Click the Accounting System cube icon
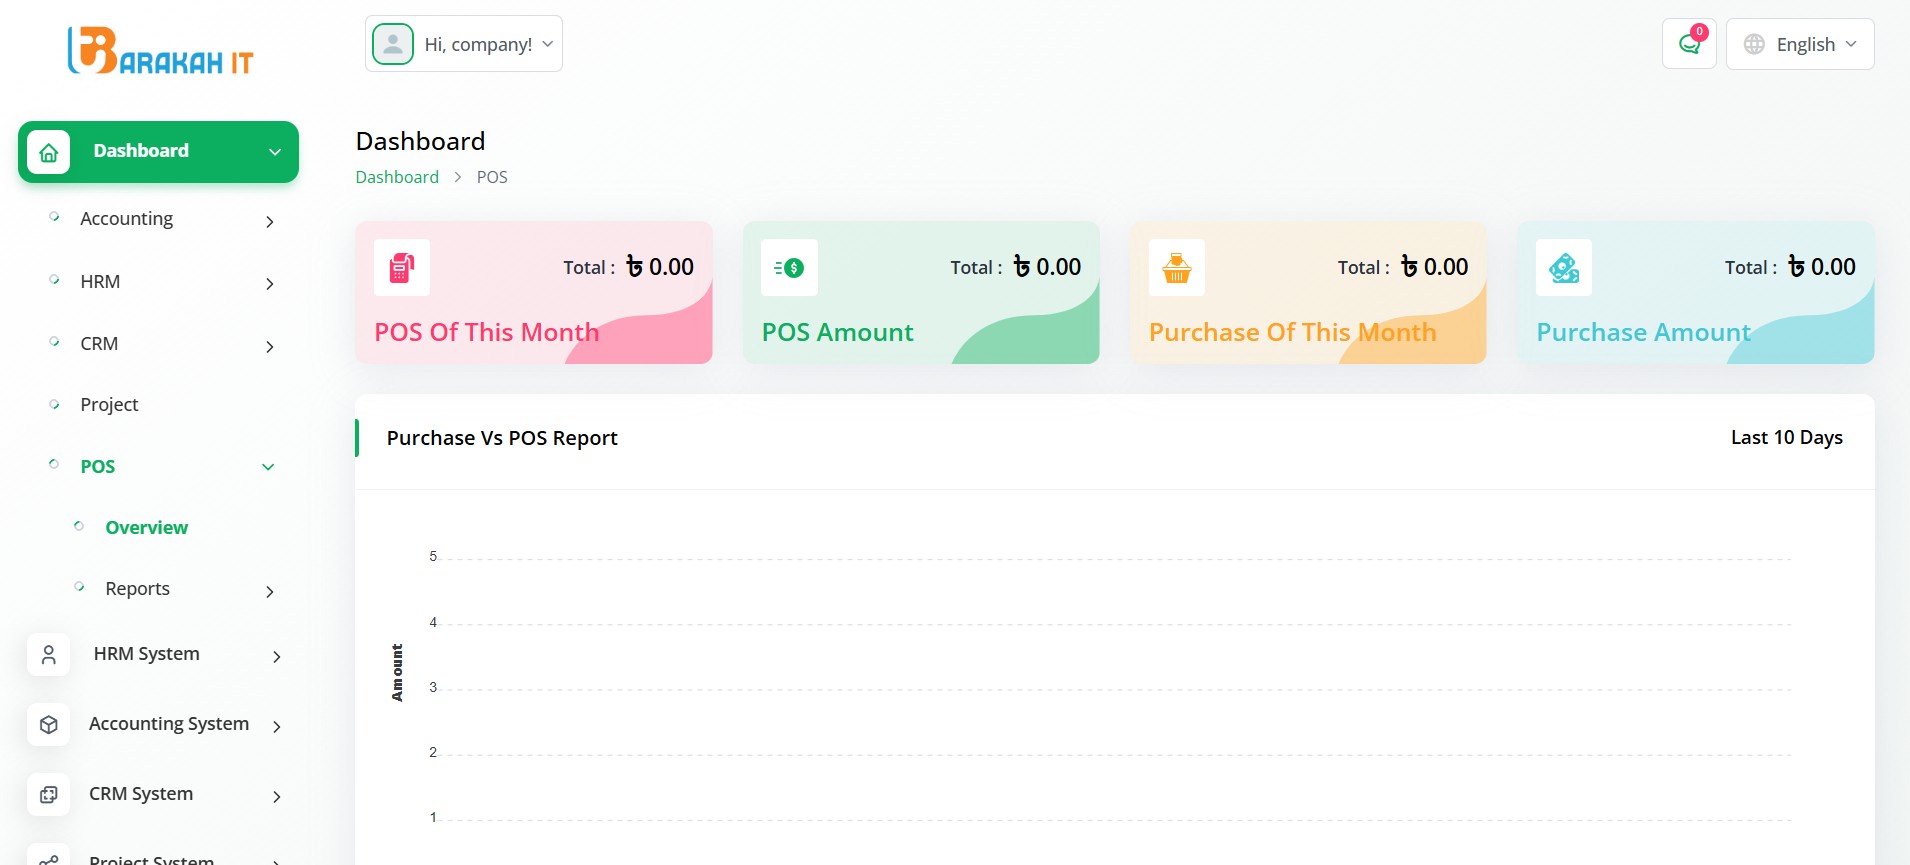Viewport: 1910px width, 865px height. pyautogui.click(x=49, y=725)
